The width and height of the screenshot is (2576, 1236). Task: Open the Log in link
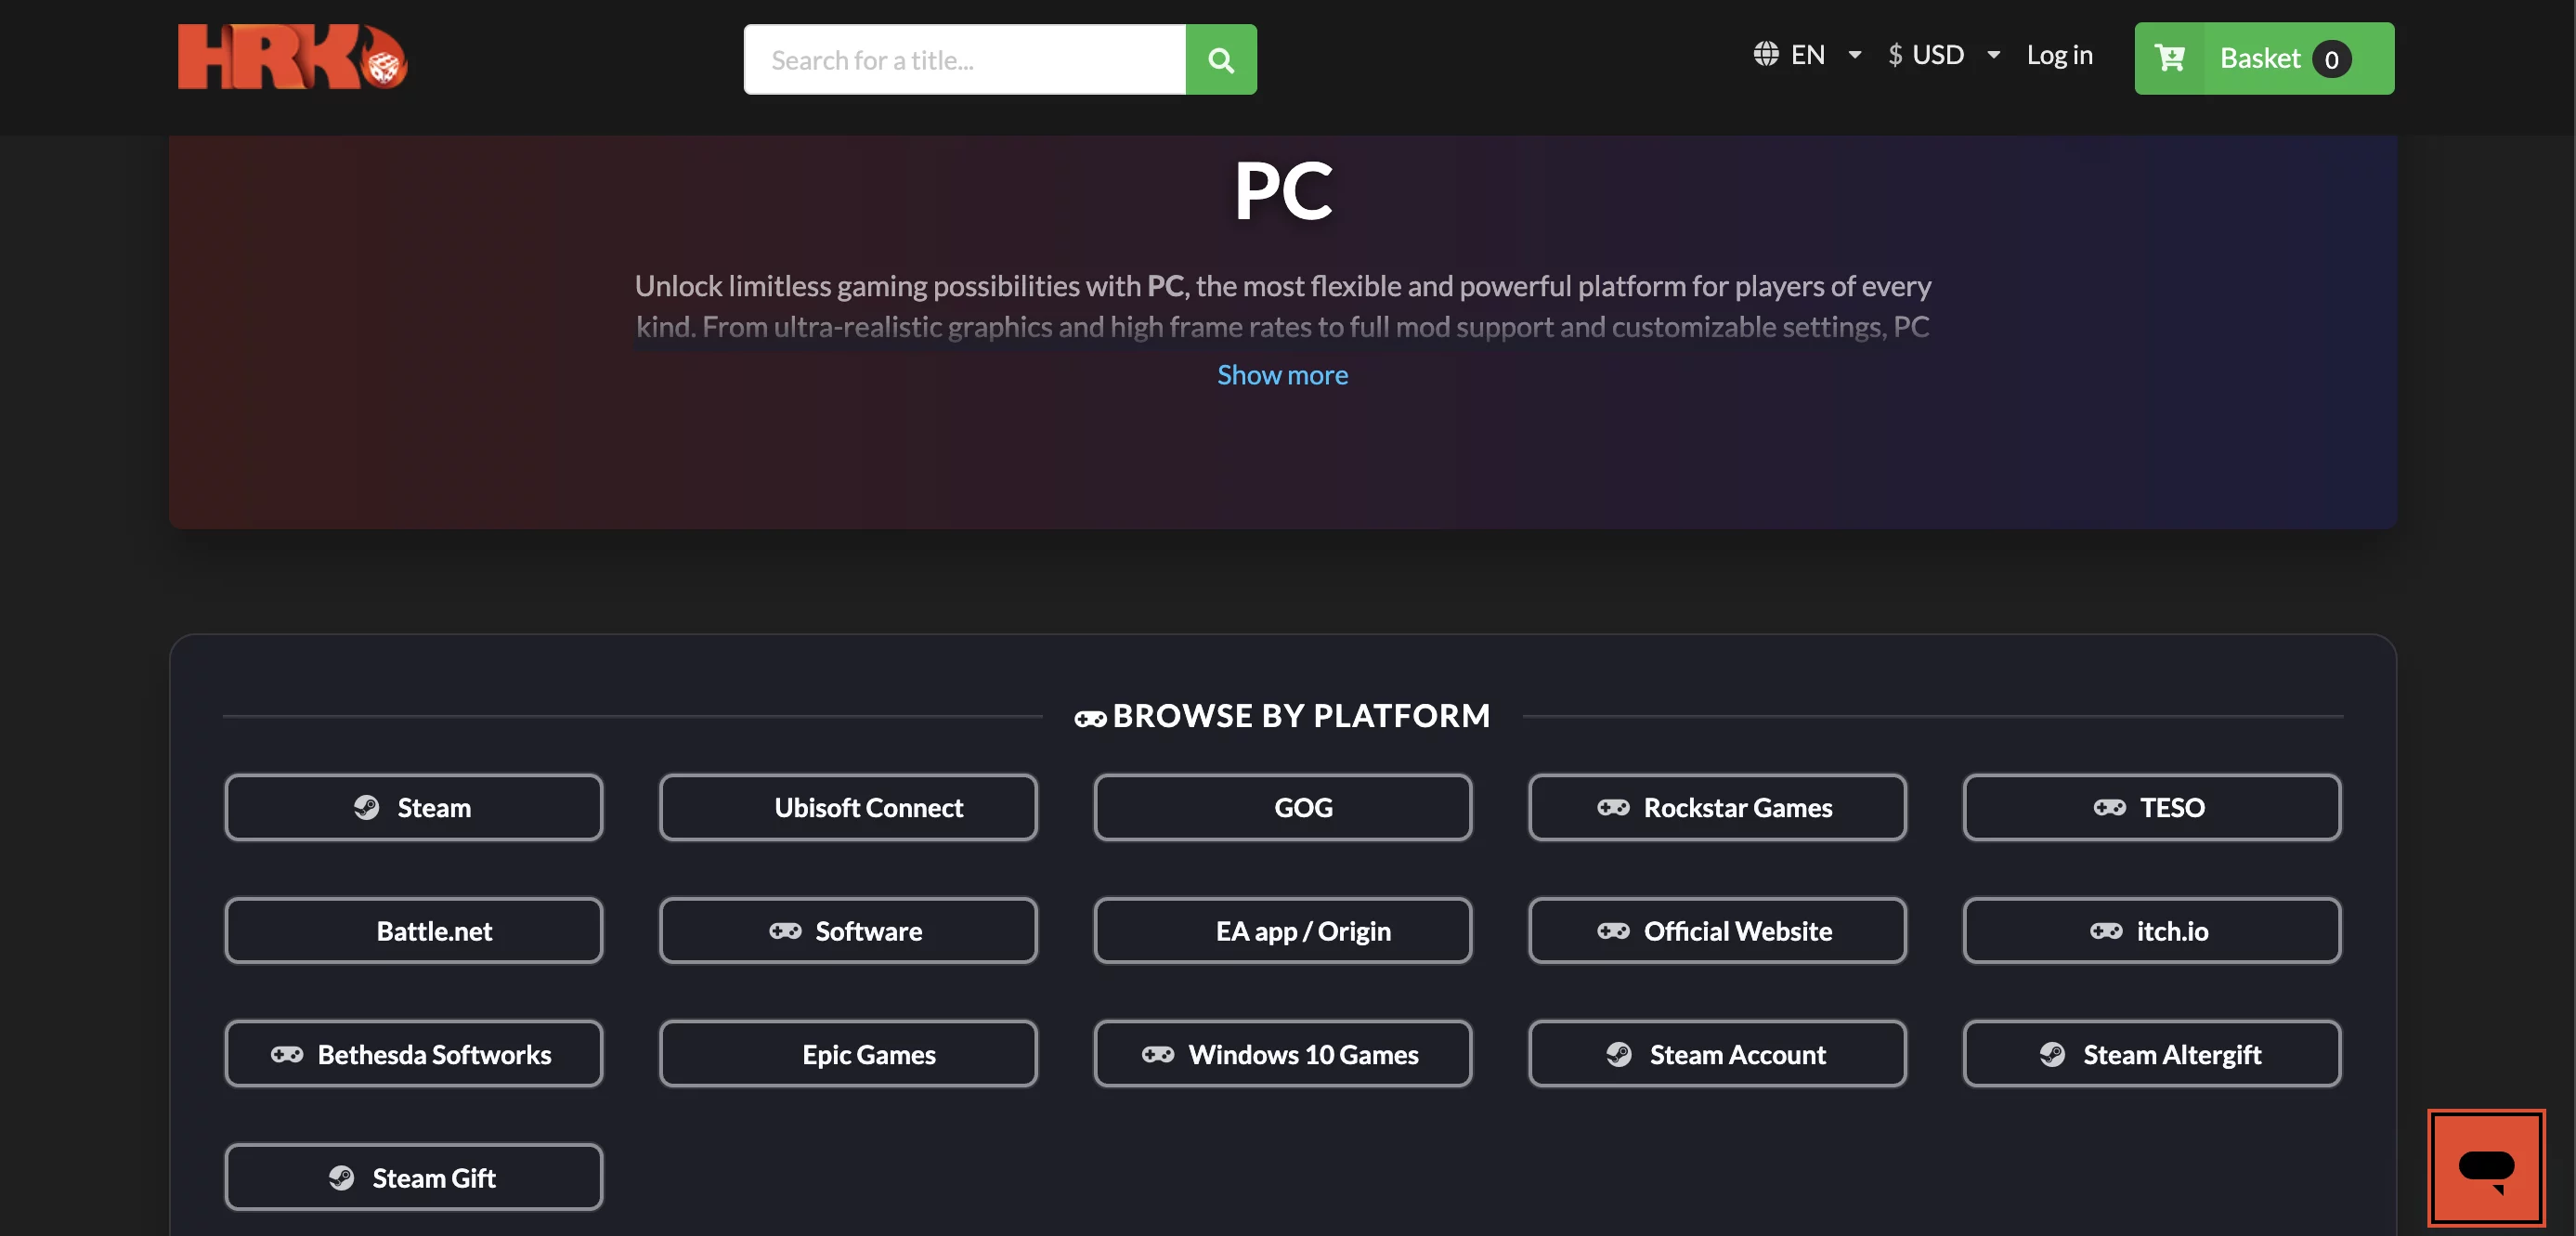[x=2059, y=55]
